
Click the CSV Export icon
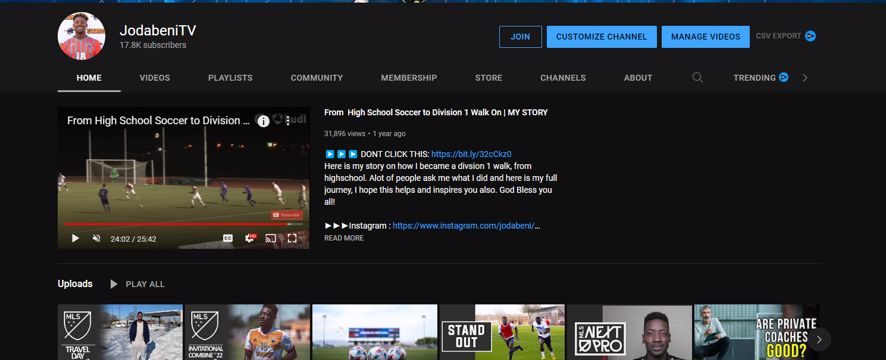click(810, 36)
